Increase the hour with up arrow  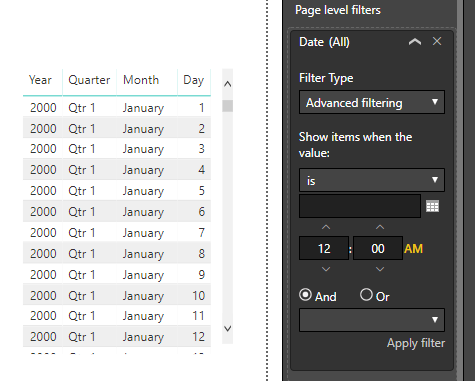tap(326, 227)
